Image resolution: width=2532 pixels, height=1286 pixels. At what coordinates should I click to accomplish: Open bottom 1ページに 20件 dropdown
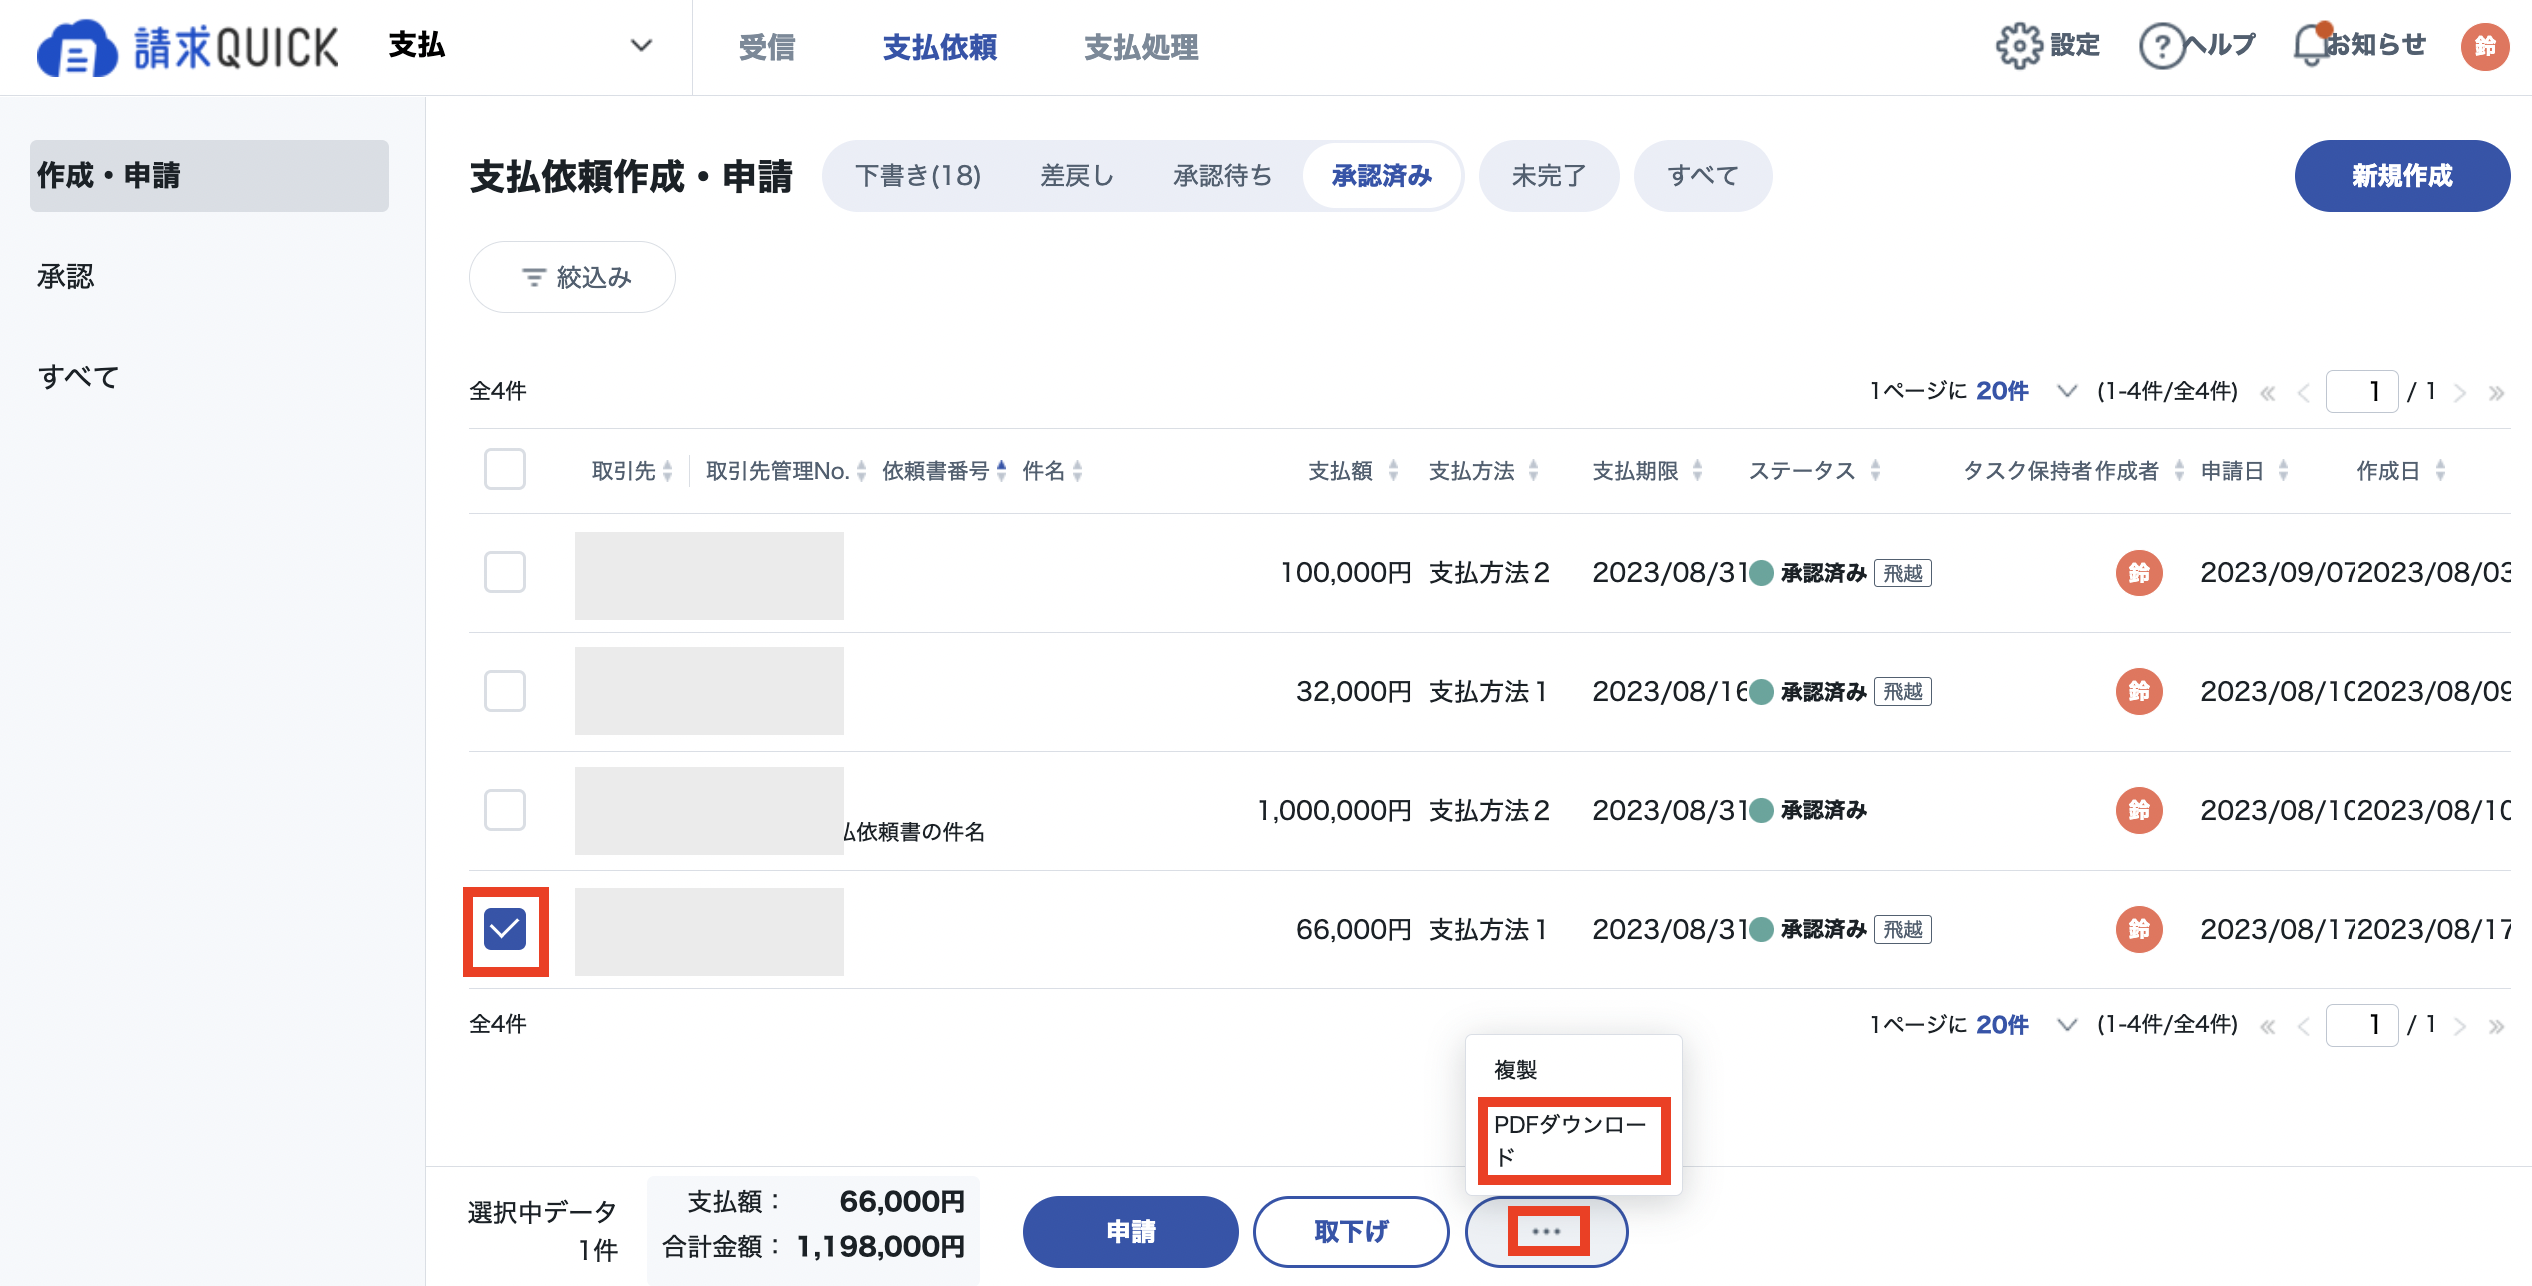2066,1025
